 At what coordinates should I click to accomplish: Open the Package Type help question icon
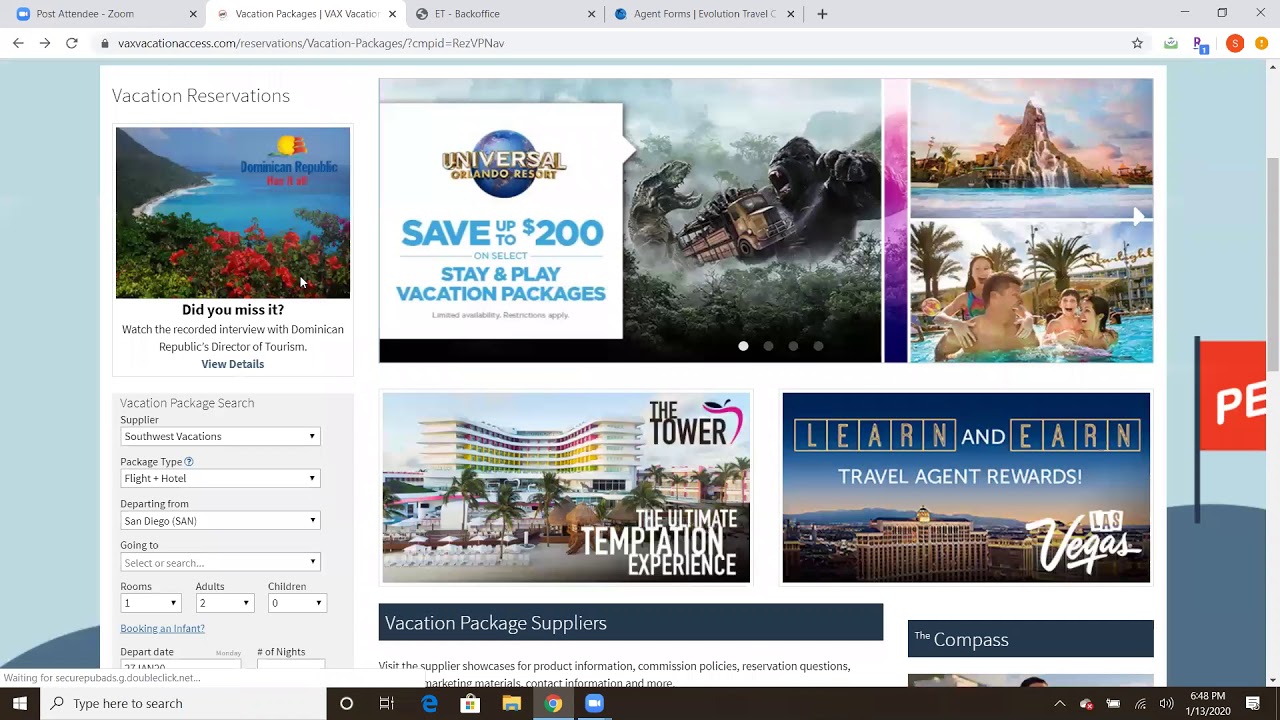click(189, 462)
